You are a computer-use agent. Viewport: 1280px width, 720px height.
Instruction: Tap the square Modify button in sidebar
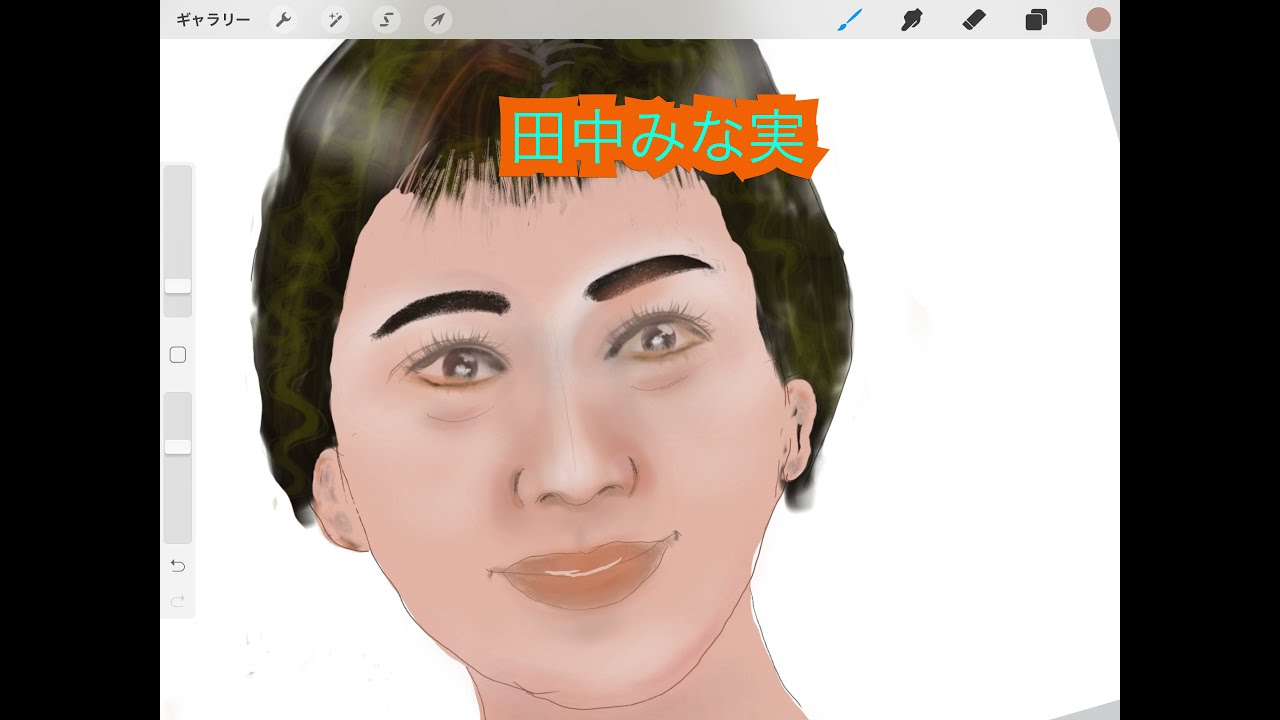(x=178, y=355)
